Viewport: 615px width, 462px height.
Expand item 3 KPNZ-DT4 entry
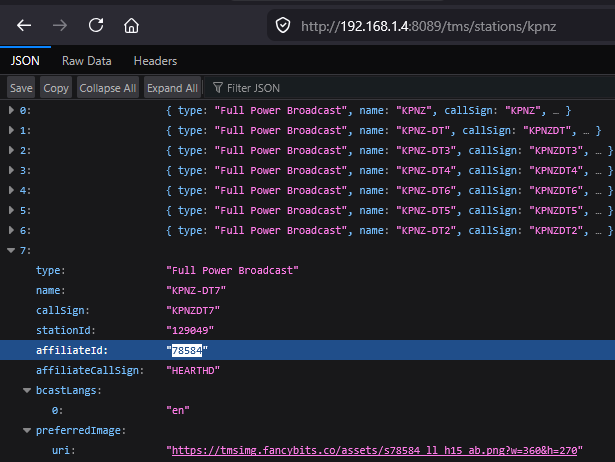(11, 170)
